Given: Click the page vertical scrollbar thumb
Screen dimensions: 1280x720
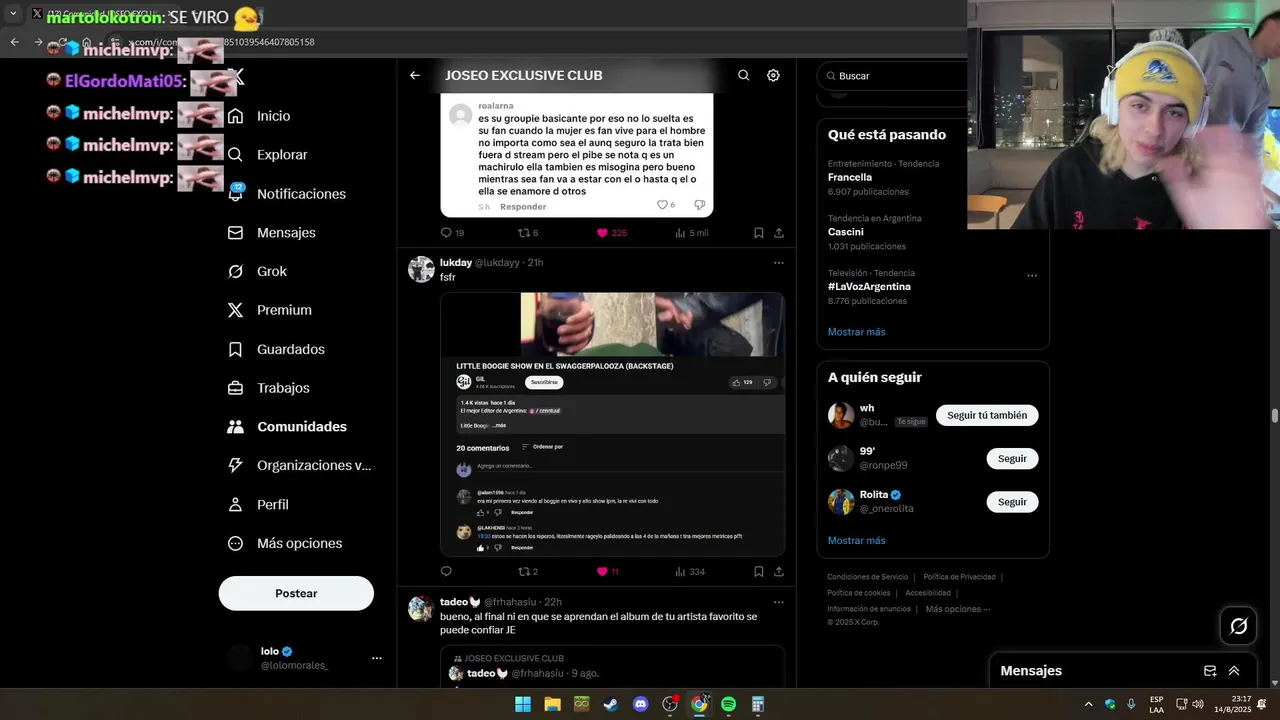Looking at the screenshot, I should click(1274, 415).
